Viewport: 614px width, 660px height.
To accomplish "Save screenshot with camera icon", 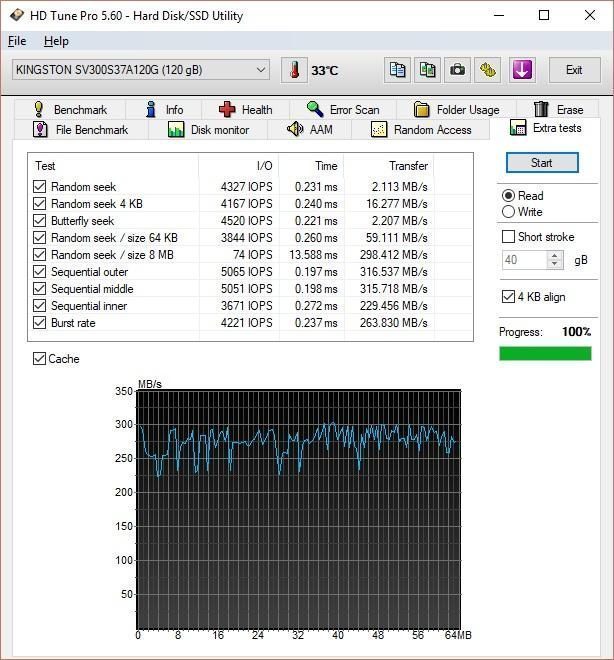I will 457,70.
